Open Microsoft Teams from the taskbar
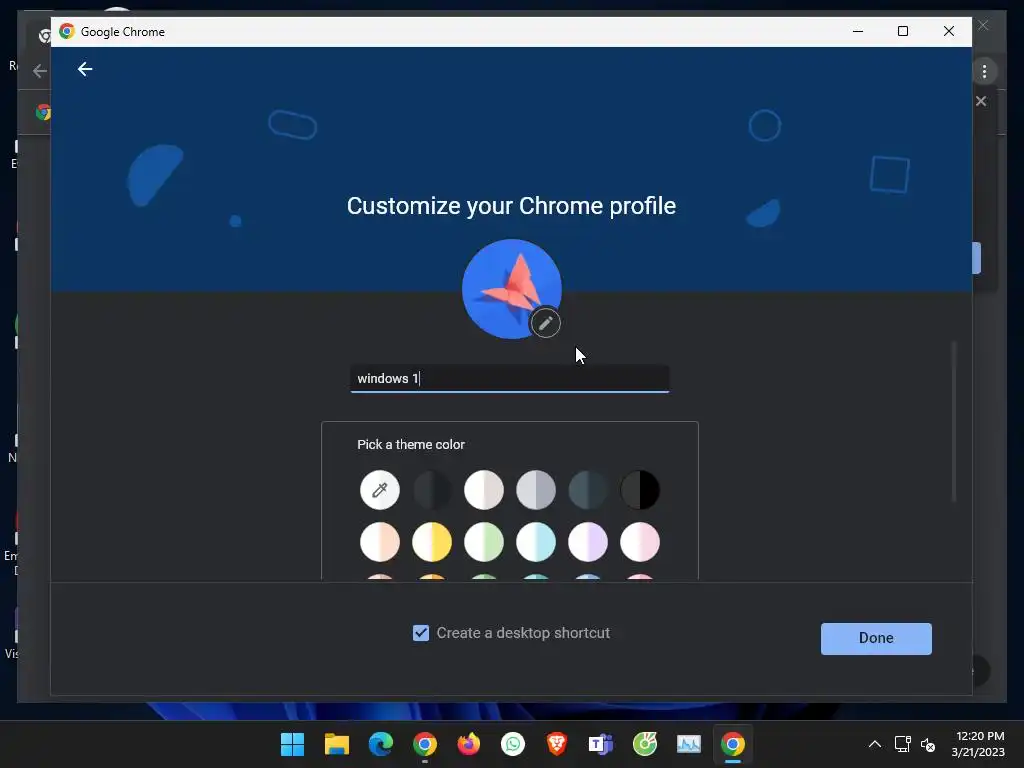This screenshot has height=768, width=1024. pyautogui.click(x=601, y=744)
